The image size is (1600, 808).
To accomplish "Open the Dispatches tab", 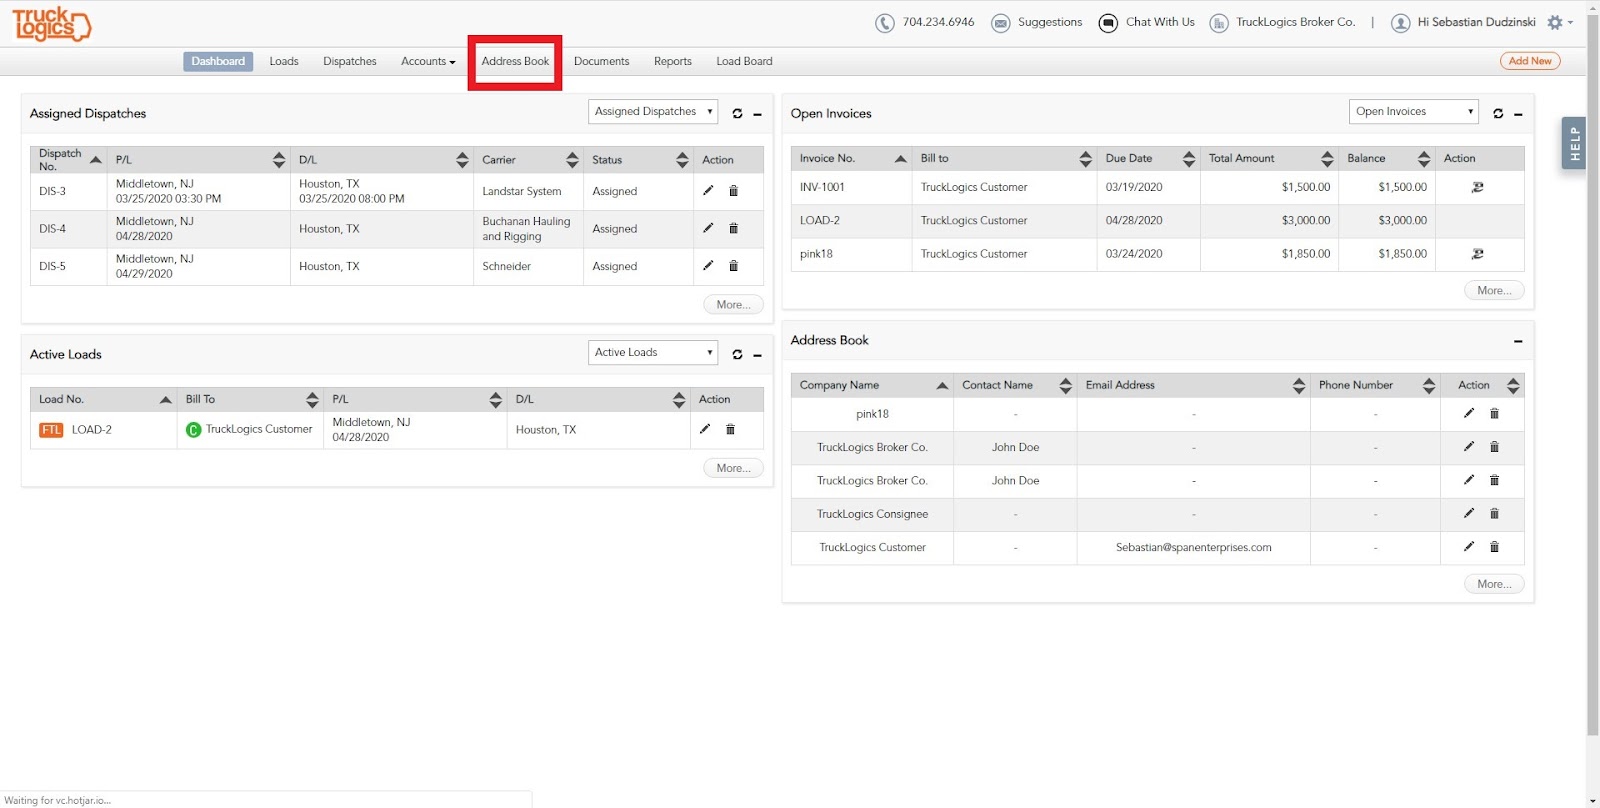I will (x=350, y=62).
